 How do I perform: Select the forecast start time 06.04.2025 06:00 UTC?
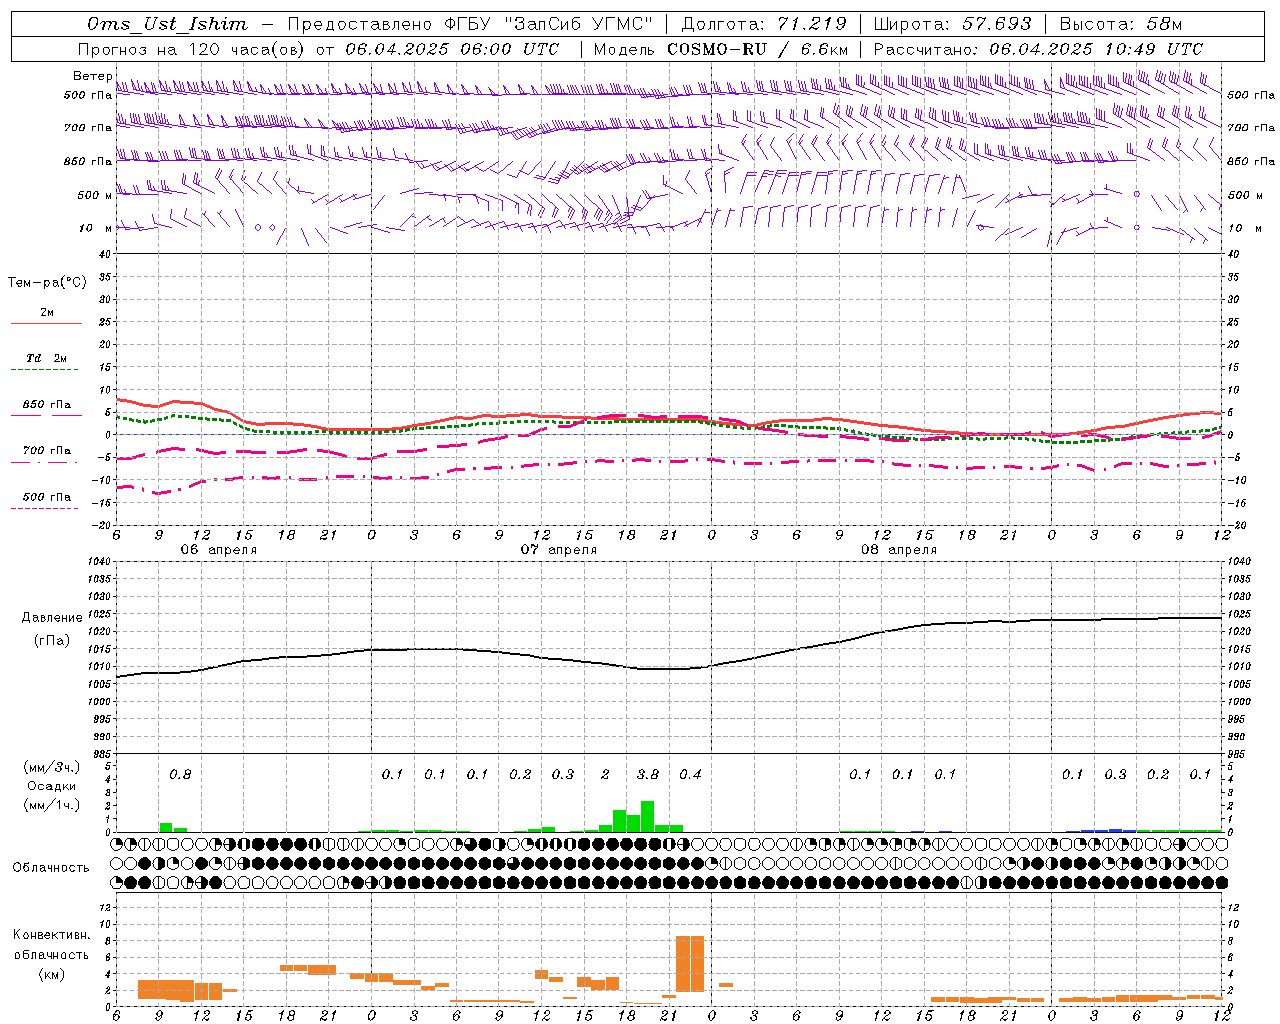pyautogui.click(x=452, y=49)
